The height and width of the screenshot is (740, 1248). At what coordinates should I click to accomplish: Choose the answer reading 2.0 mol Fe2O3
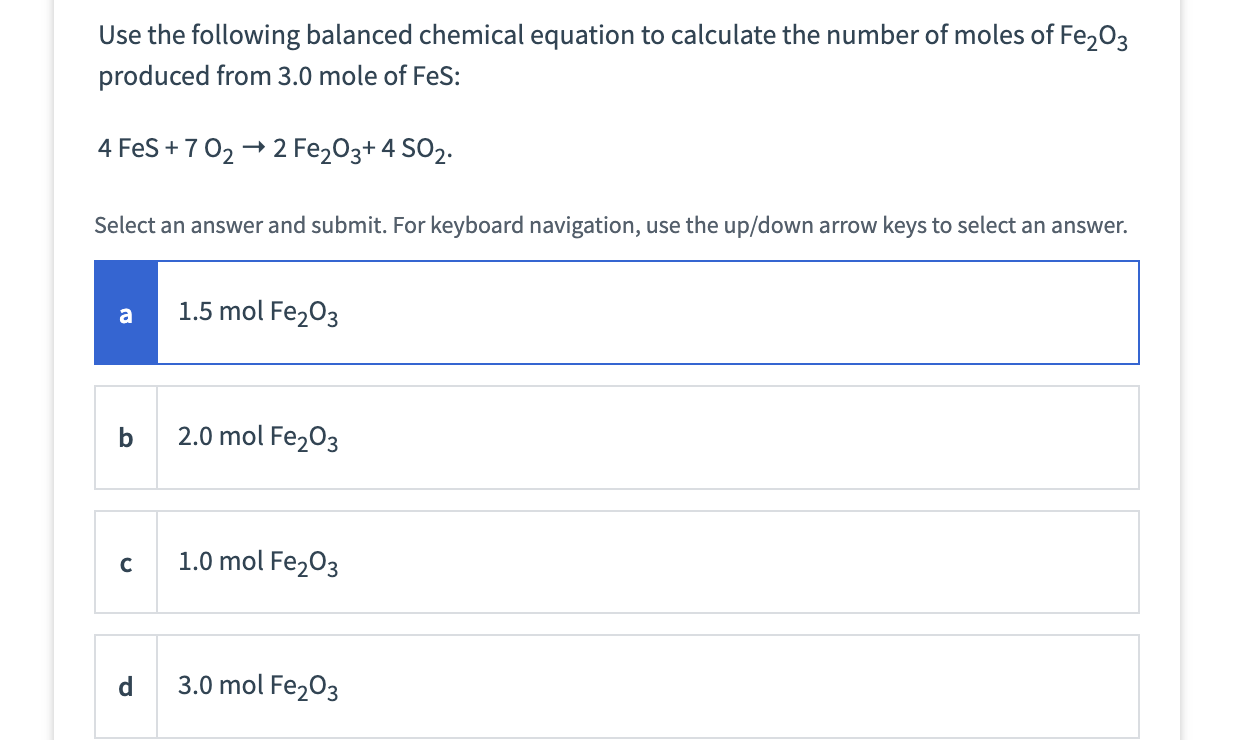(257, 437)
